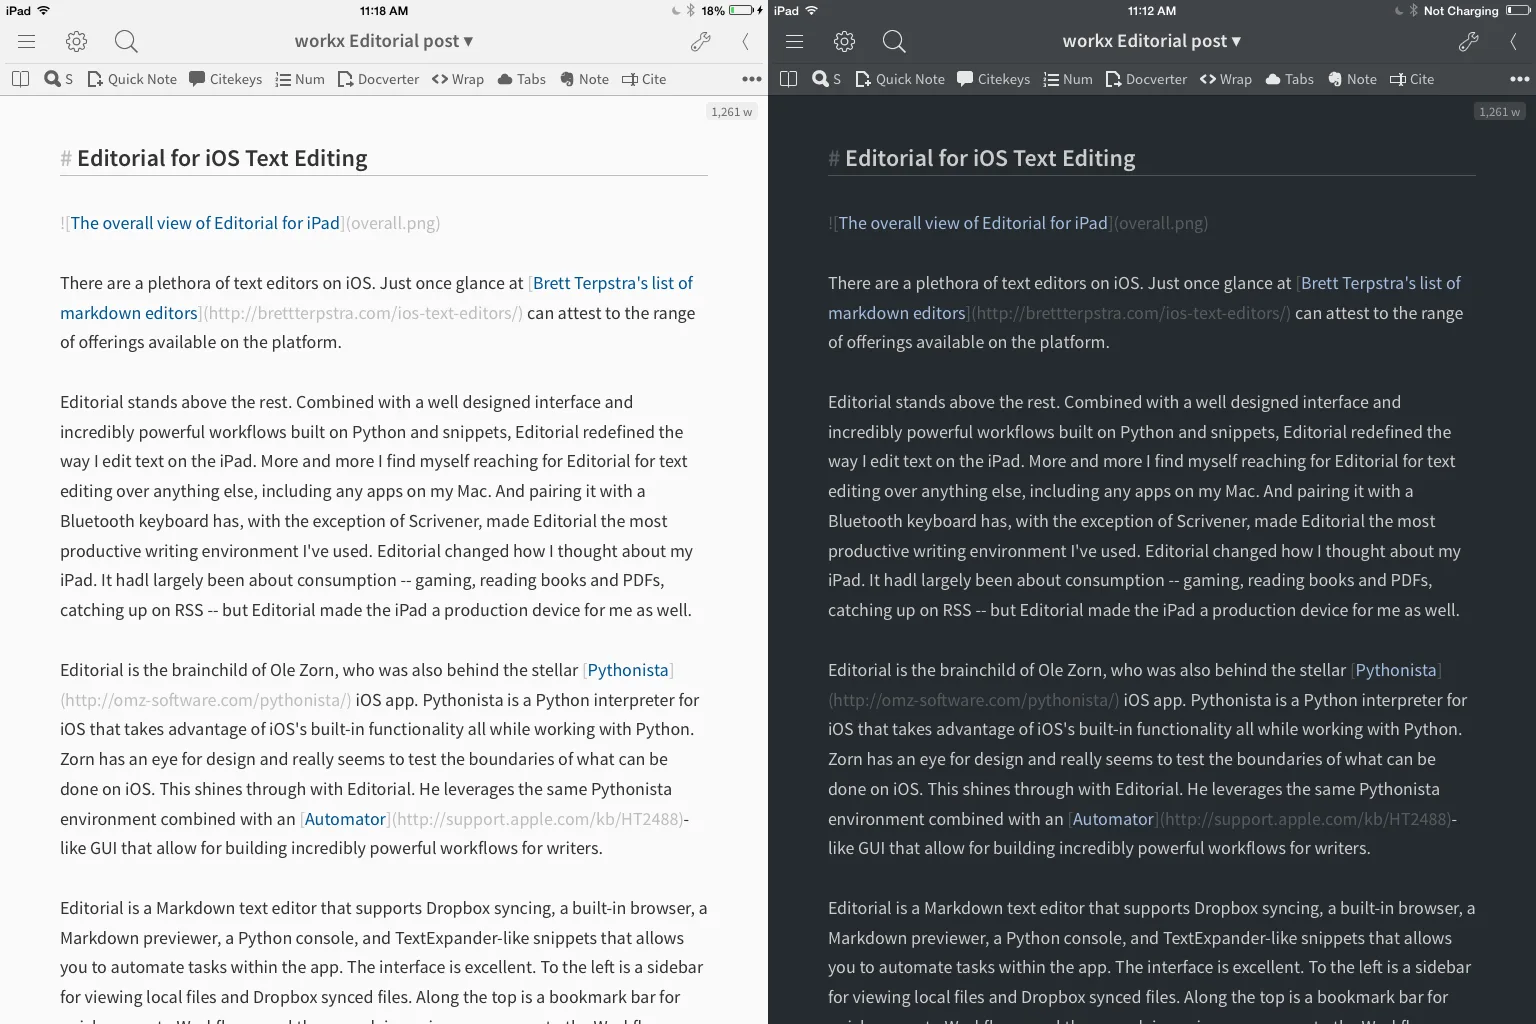Show accessory panel chevron in light window
1536x1024 pixels.
click(745, 41)
